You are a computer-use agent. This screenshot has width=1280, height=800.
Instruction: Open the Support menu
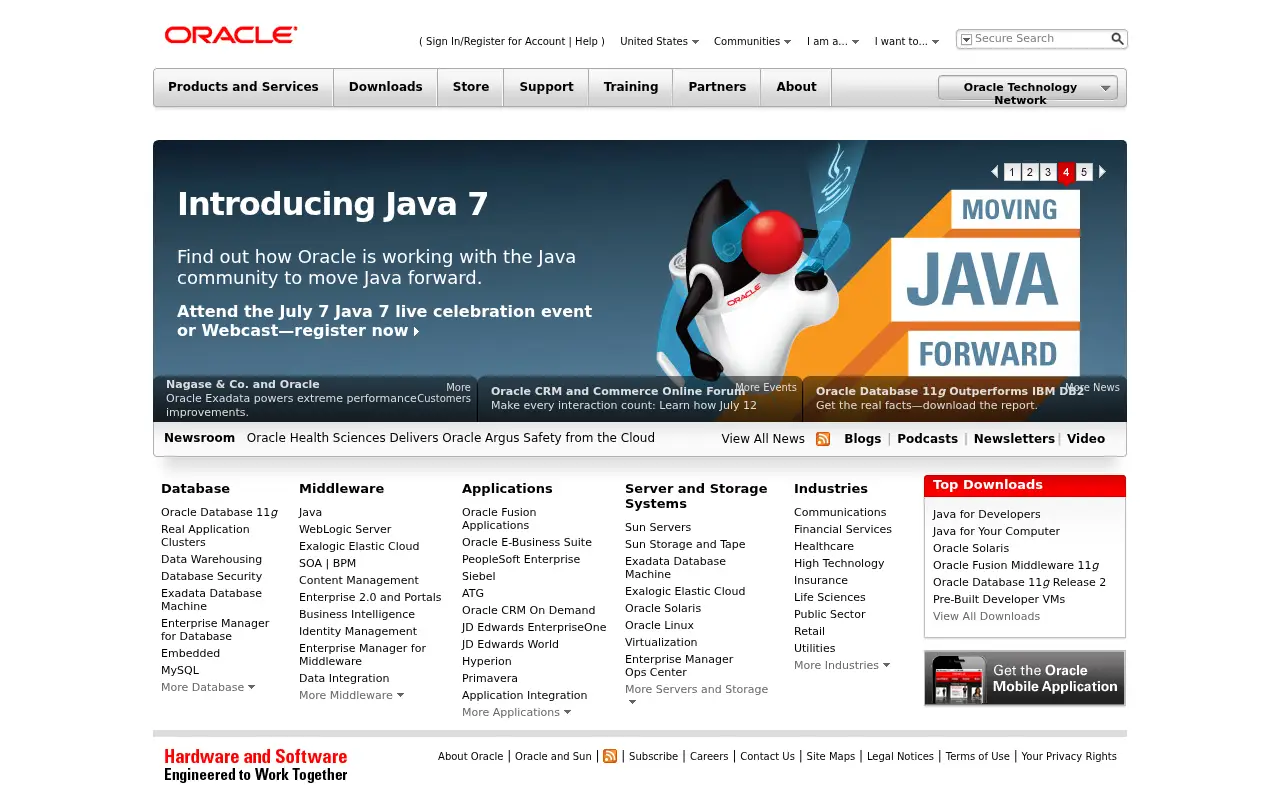tap(546, 87)
